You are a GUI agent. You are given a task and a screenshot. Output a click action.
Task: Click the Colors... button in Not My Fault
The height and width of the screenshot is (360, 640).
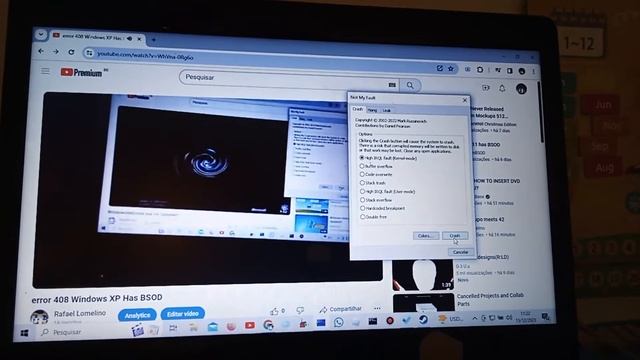(x=425, y=236)
